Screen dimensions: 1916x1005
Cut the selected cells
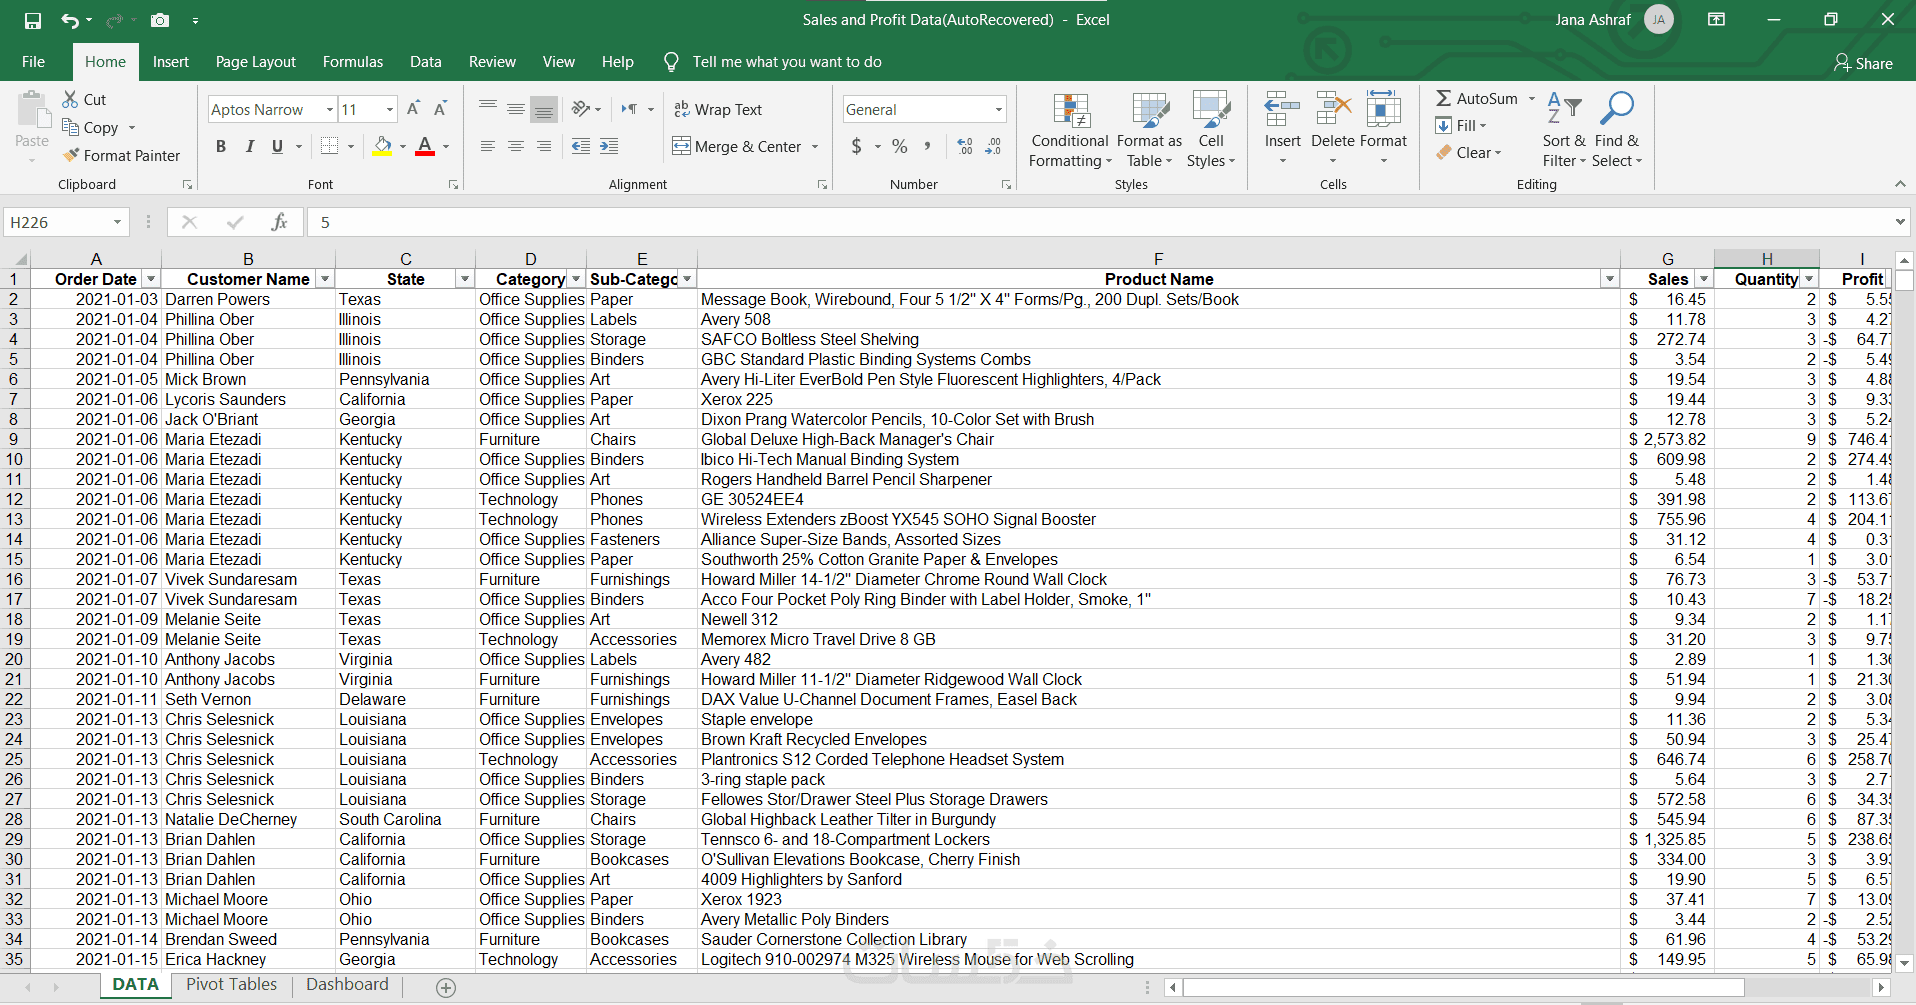(84, 100)
